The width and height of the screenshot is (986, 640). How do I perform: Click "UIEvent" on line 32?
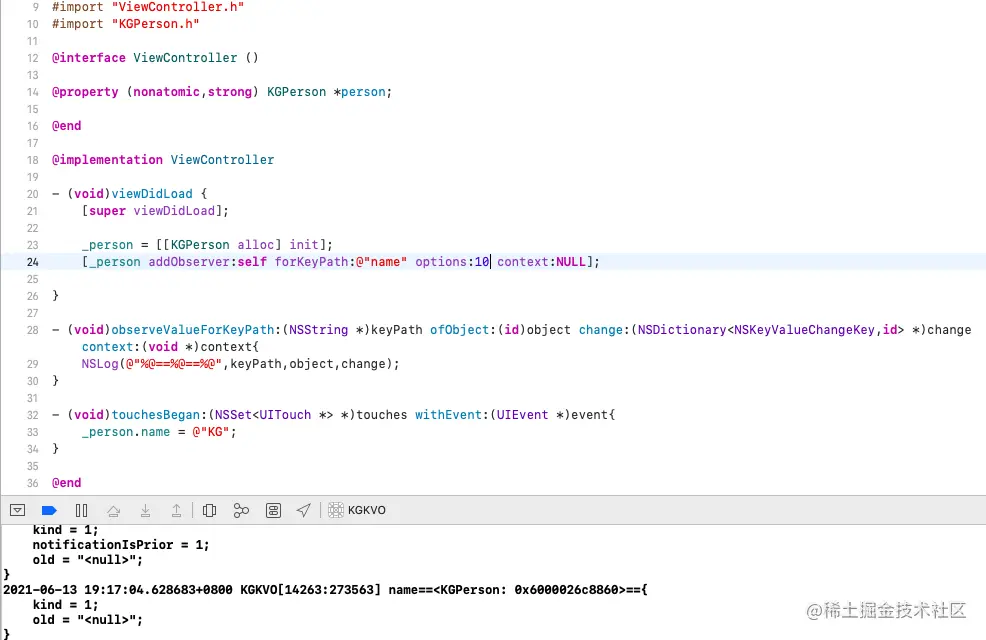point(522,414)
